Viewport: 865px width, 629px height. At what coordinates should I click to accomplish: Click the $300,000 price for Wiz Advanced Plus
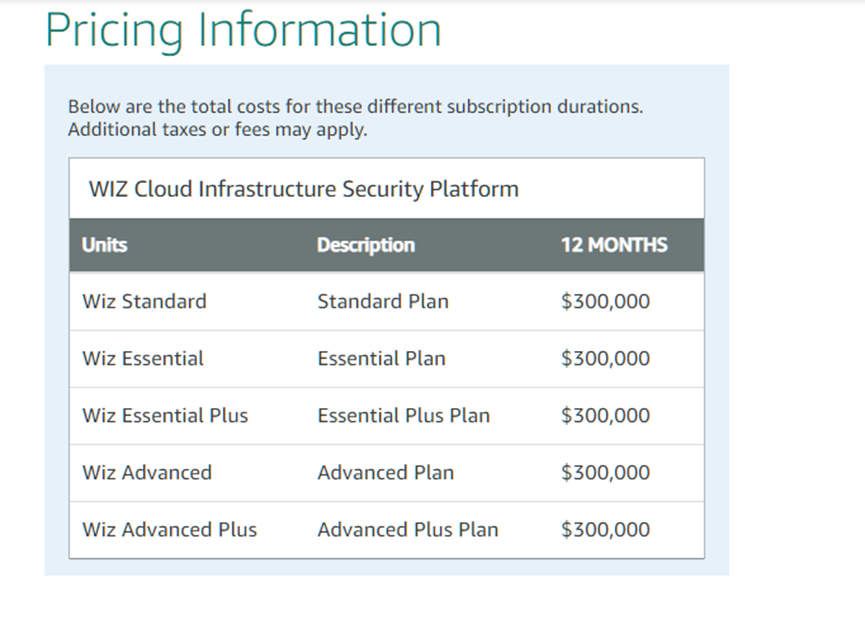tap(605, 529)
